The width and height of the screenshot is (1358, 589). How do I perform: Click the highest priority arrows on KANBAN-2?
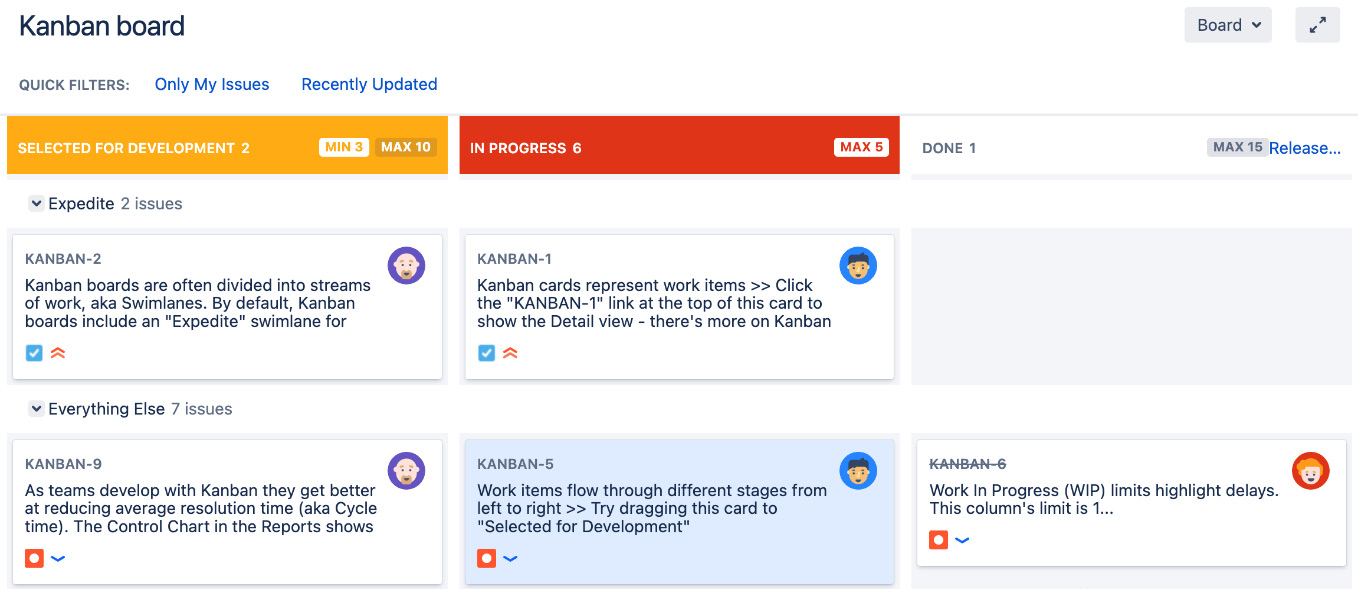coord(58,353)
